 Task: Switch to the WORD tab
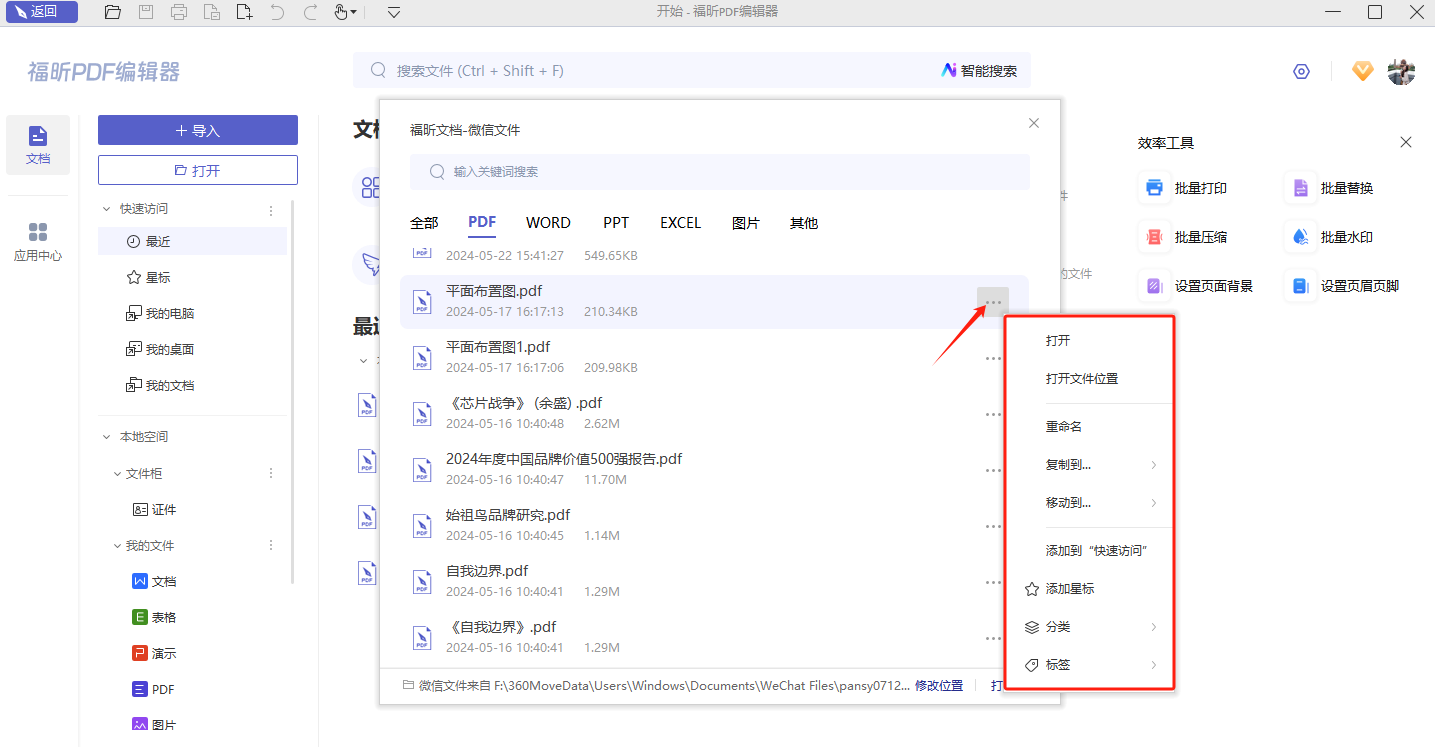coord(548,223)
